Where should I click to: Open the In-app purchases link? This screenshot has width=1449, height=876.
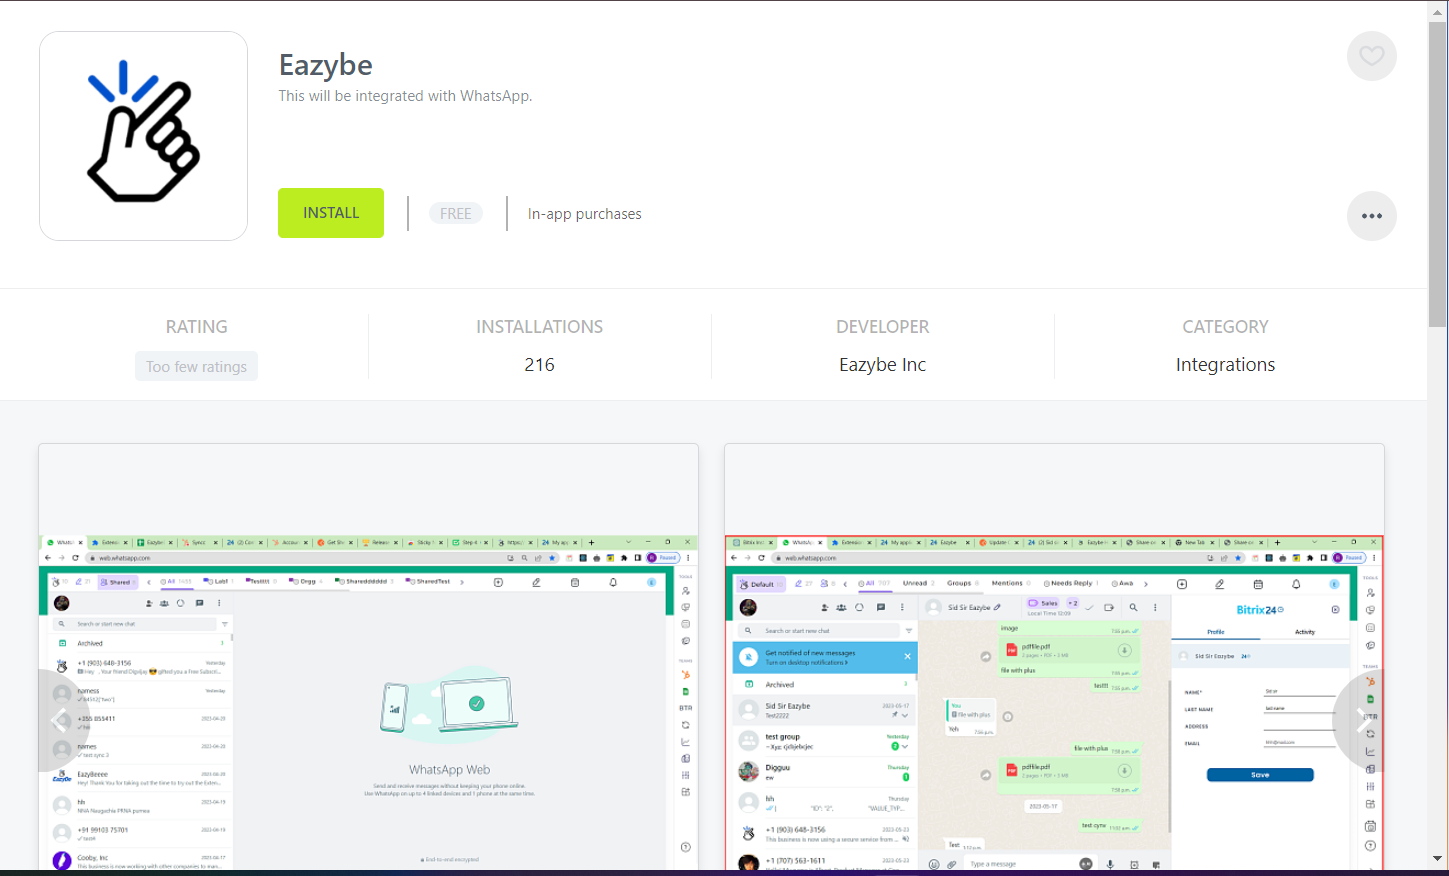tap(584, 213)
